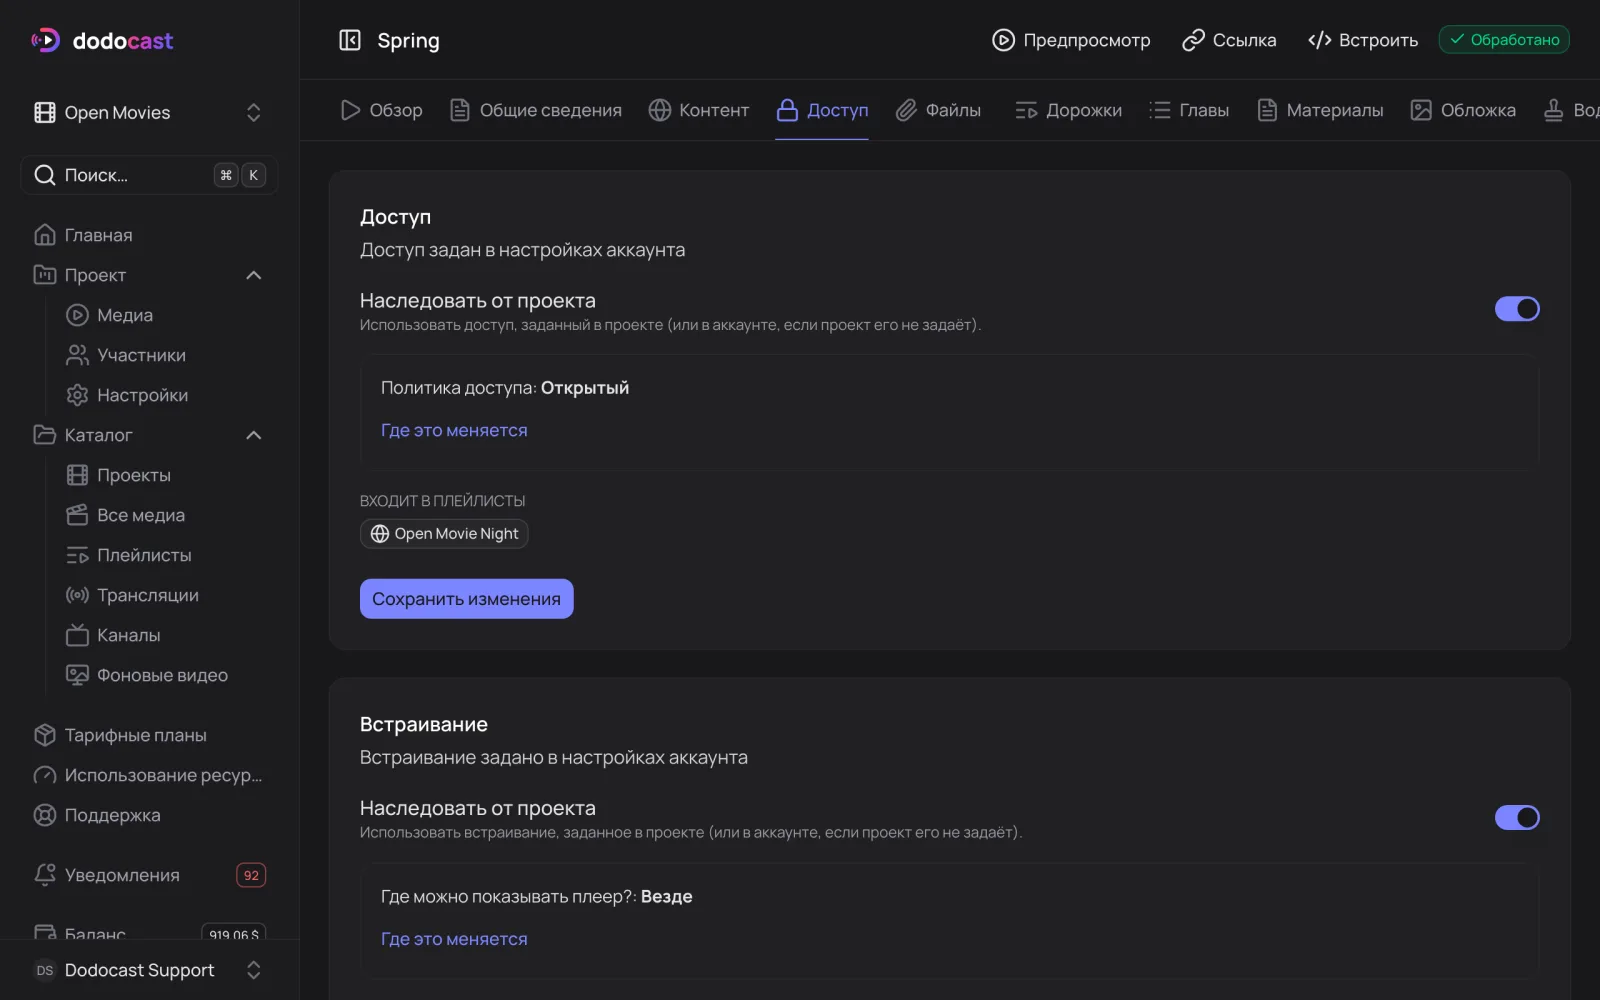The height and width of the screenshot is (1000, 1600).
Task: Click Ссылка link button
Action: pyautogui.click(x=1229, y=40)
